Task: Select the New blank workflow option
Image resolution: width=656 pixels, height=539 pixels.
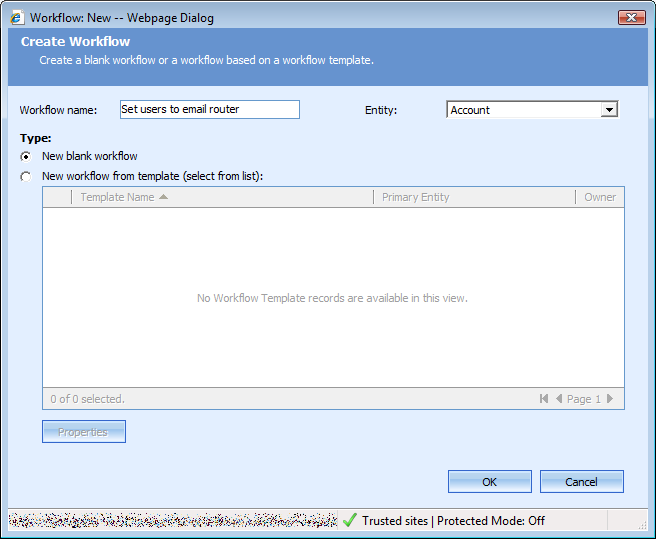Action: pos(26,157)
